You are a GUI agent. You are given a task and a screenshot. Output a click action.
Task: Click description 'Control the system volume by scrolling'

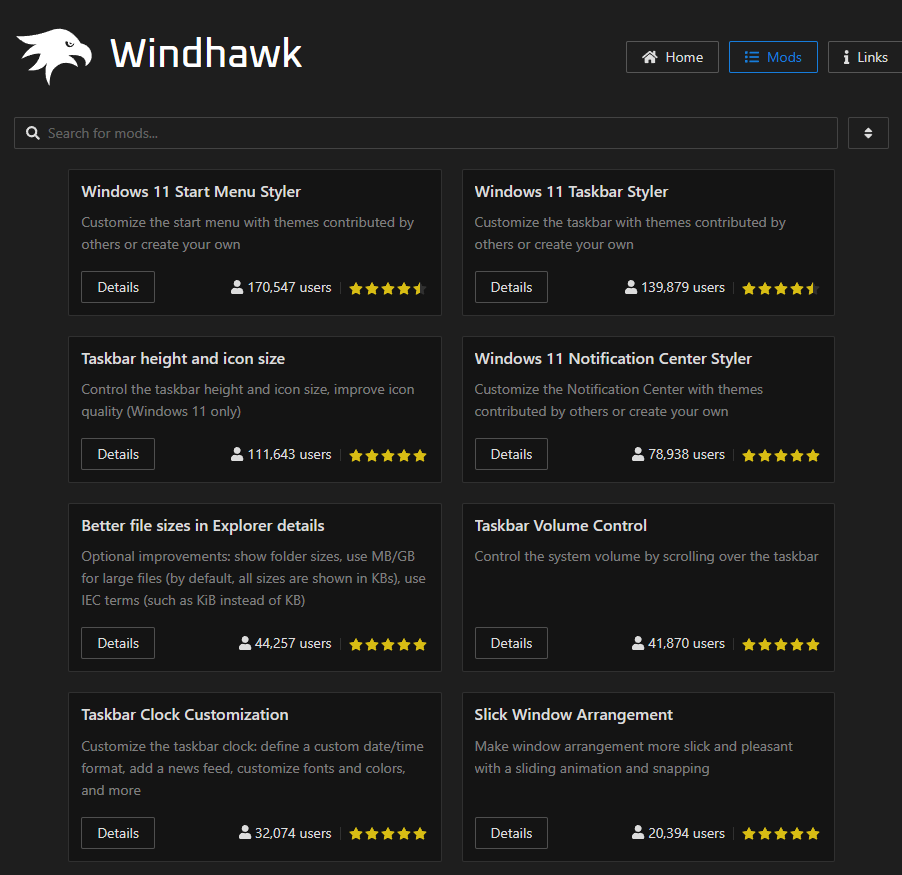(646, 556)
